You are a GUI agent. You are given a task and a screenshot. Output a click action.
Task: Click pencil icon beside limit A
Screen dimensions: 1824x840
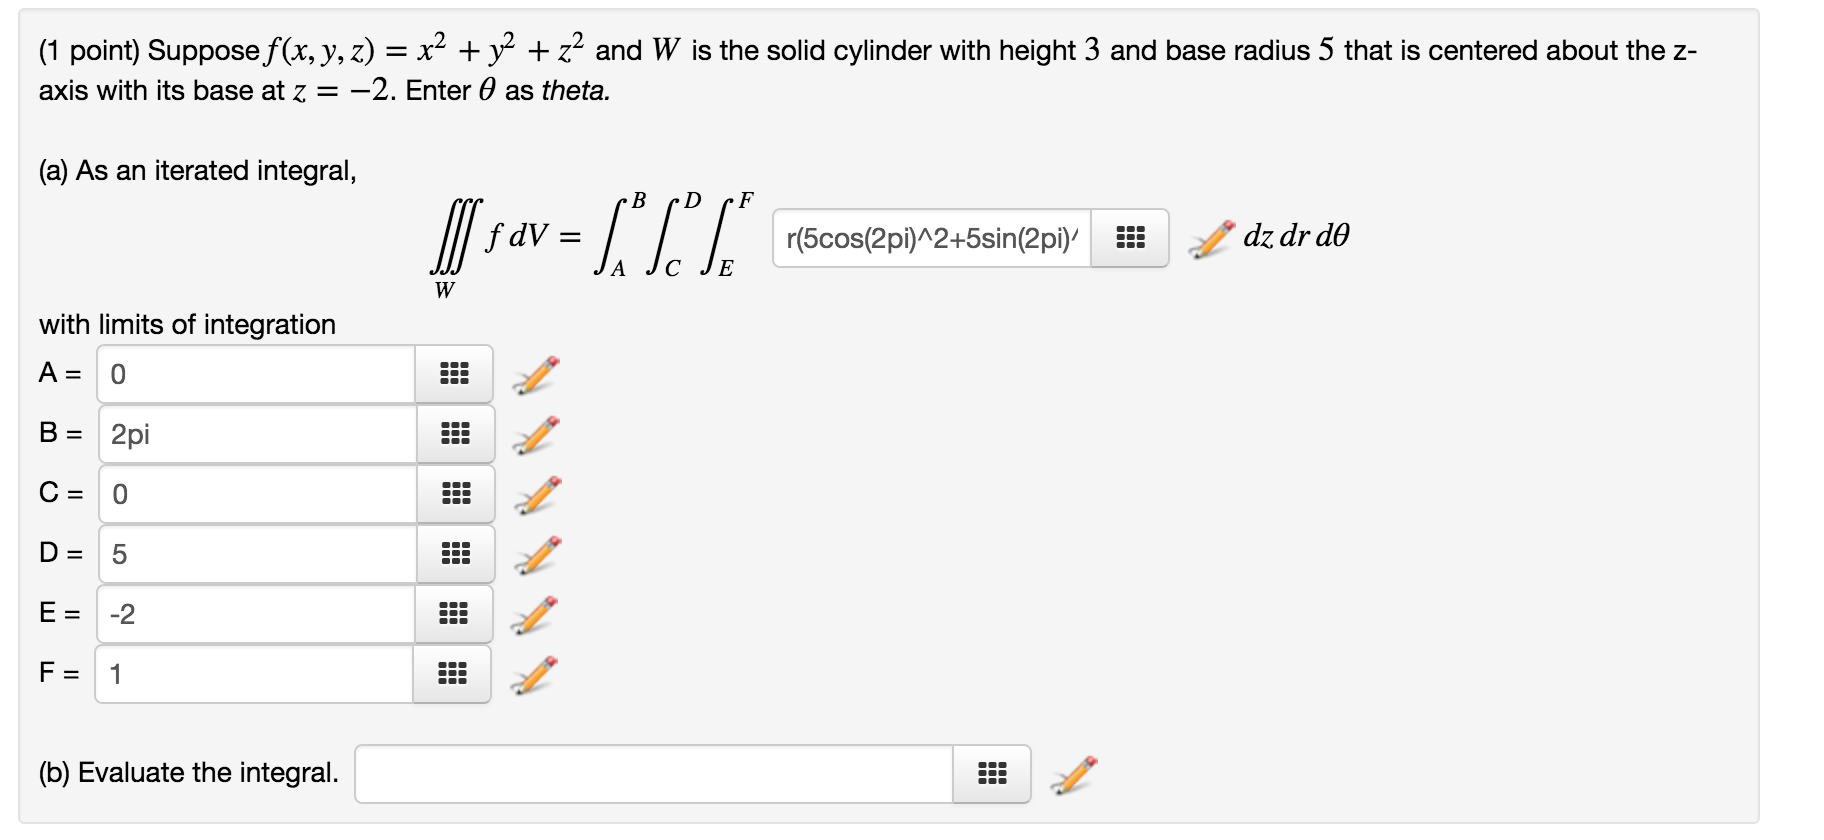point(536,375)
